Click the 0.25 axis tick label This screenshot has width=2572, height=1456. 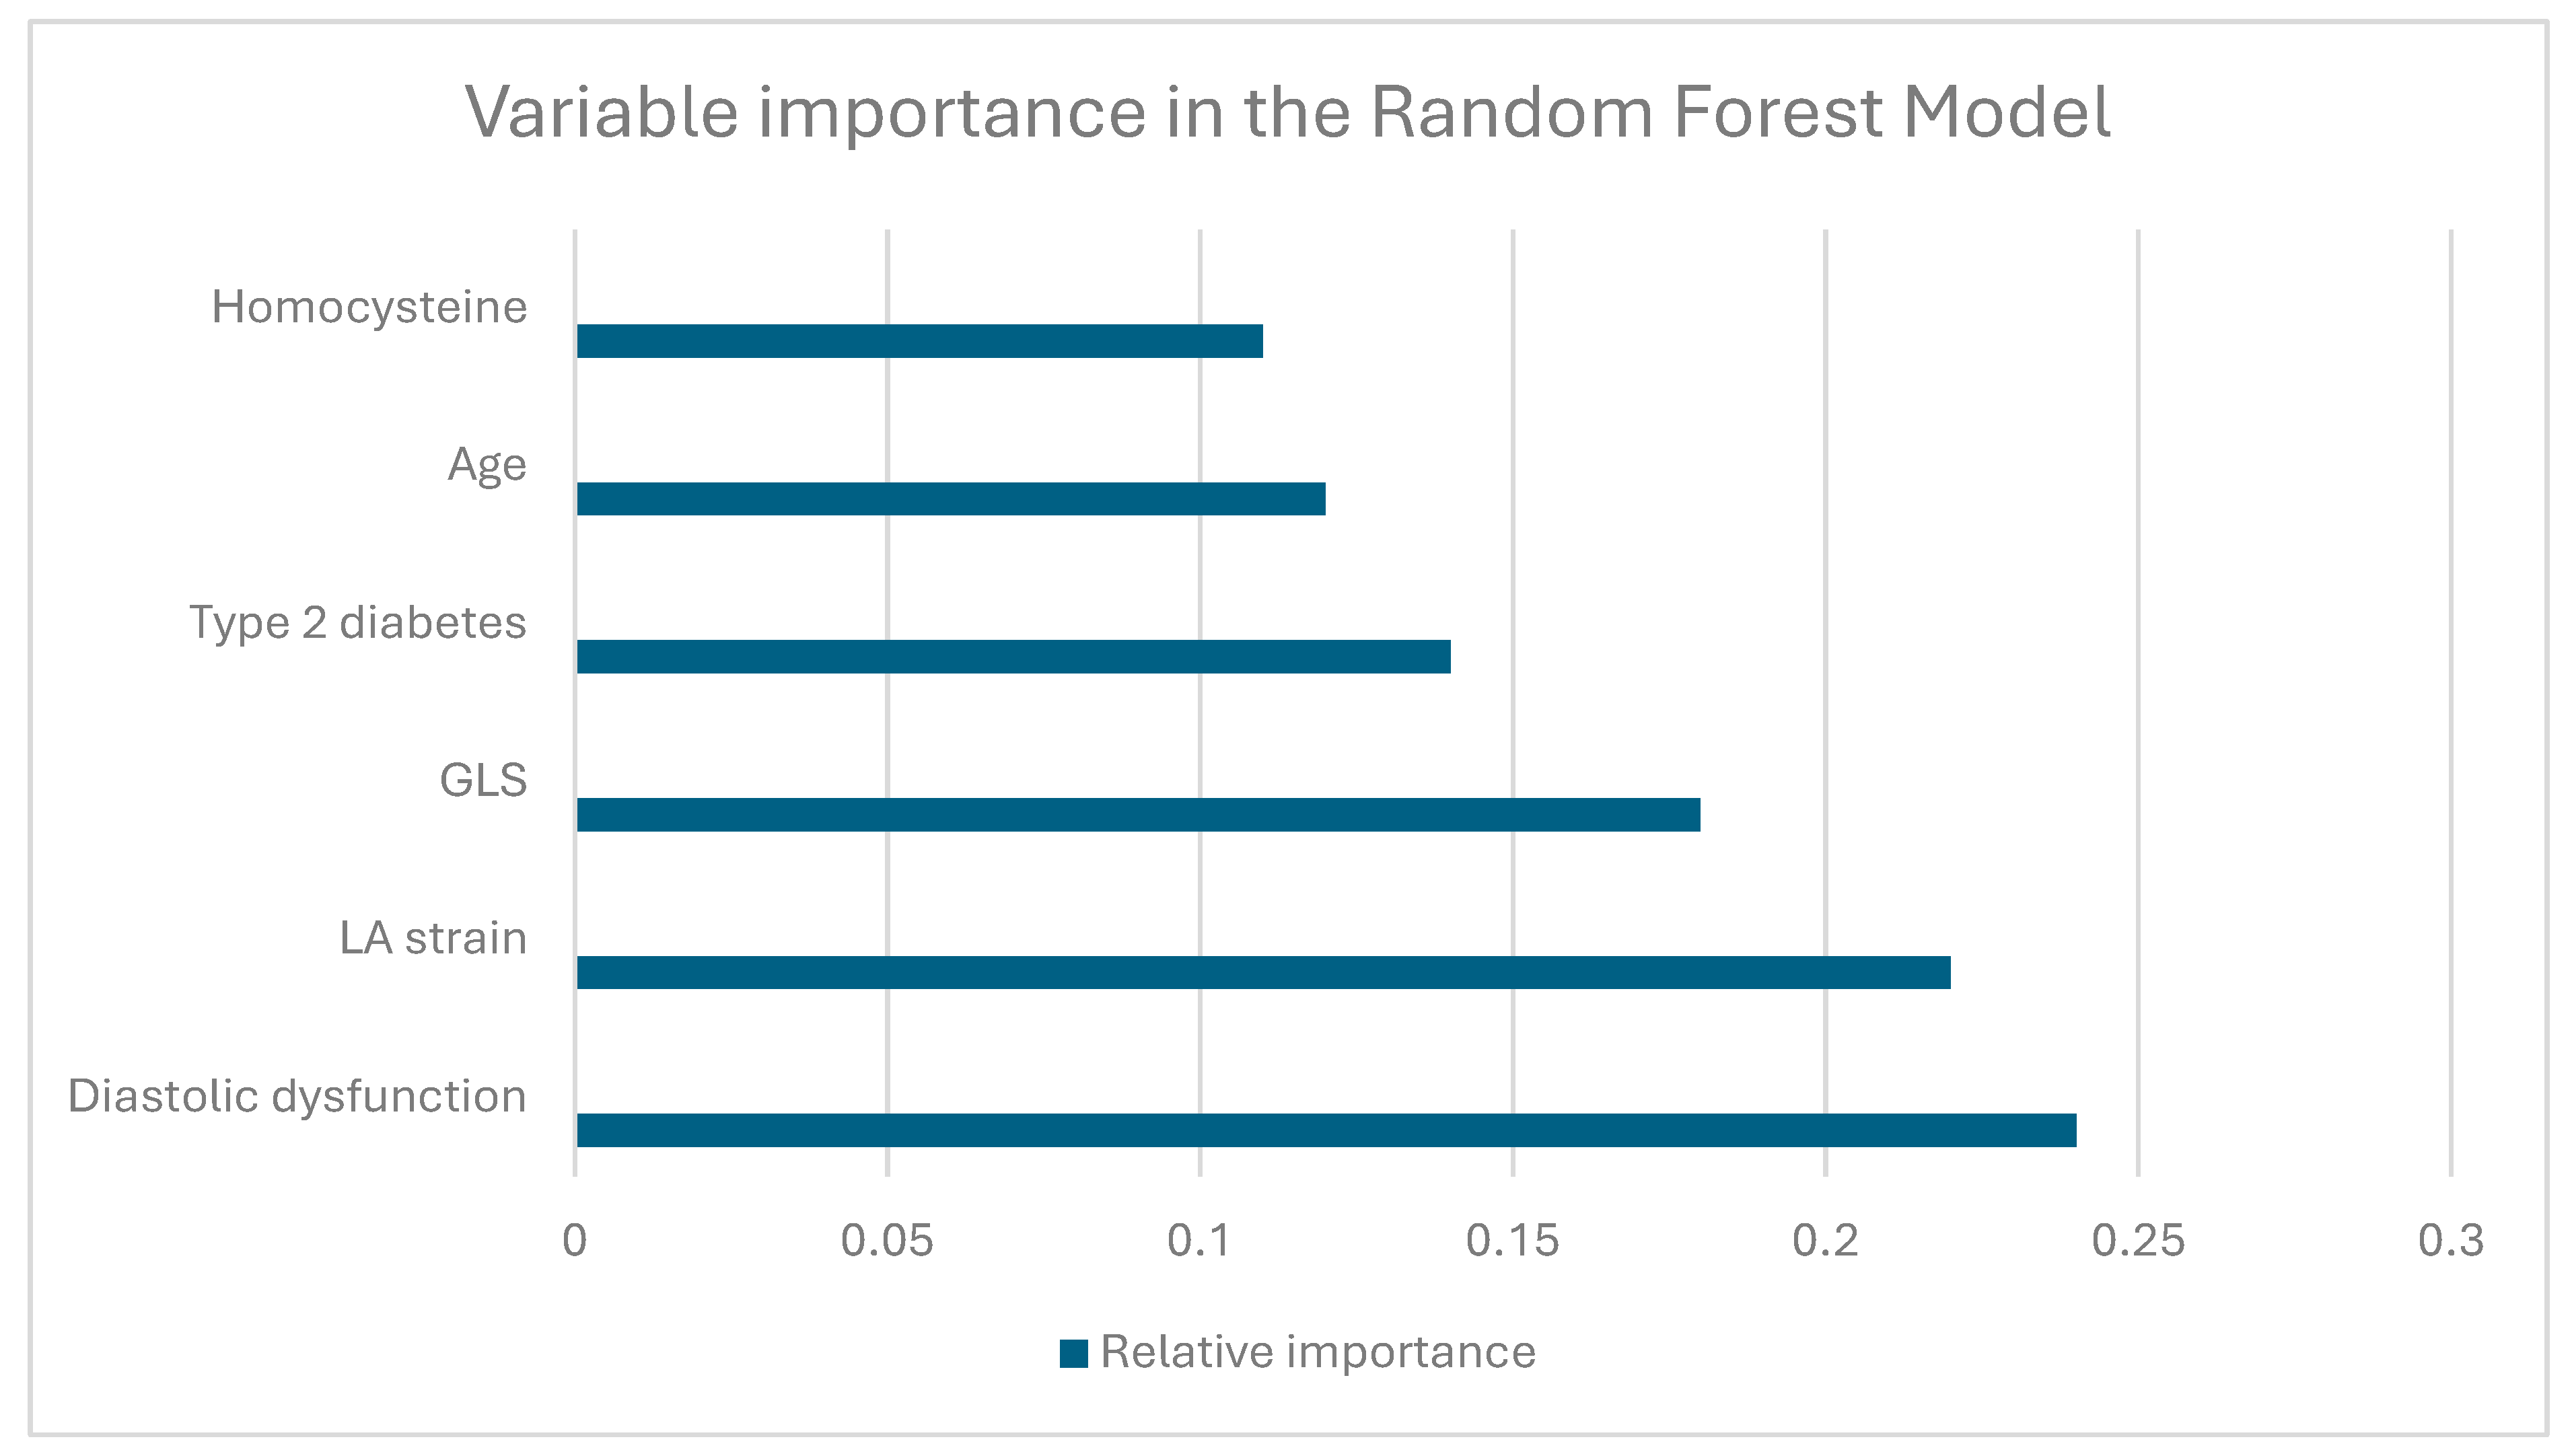click(2138, 1241)
